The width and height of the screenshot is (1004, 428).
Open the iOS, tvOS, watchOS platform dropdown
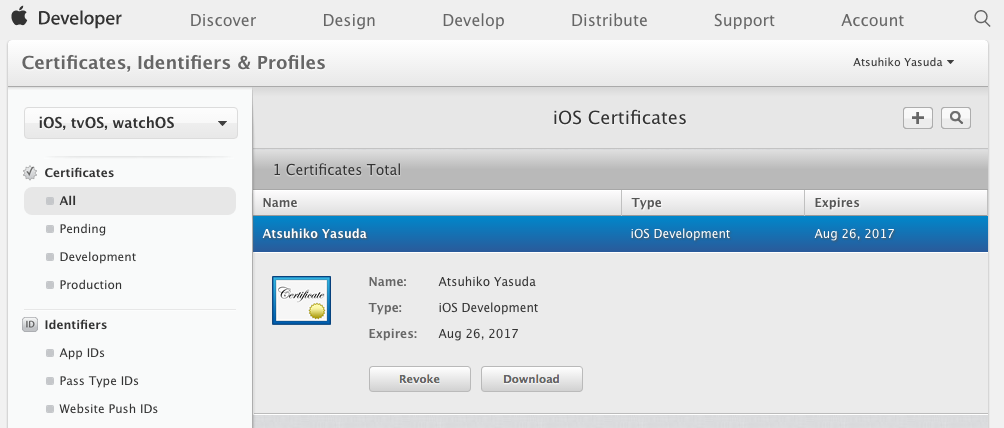tap(131, 123)
